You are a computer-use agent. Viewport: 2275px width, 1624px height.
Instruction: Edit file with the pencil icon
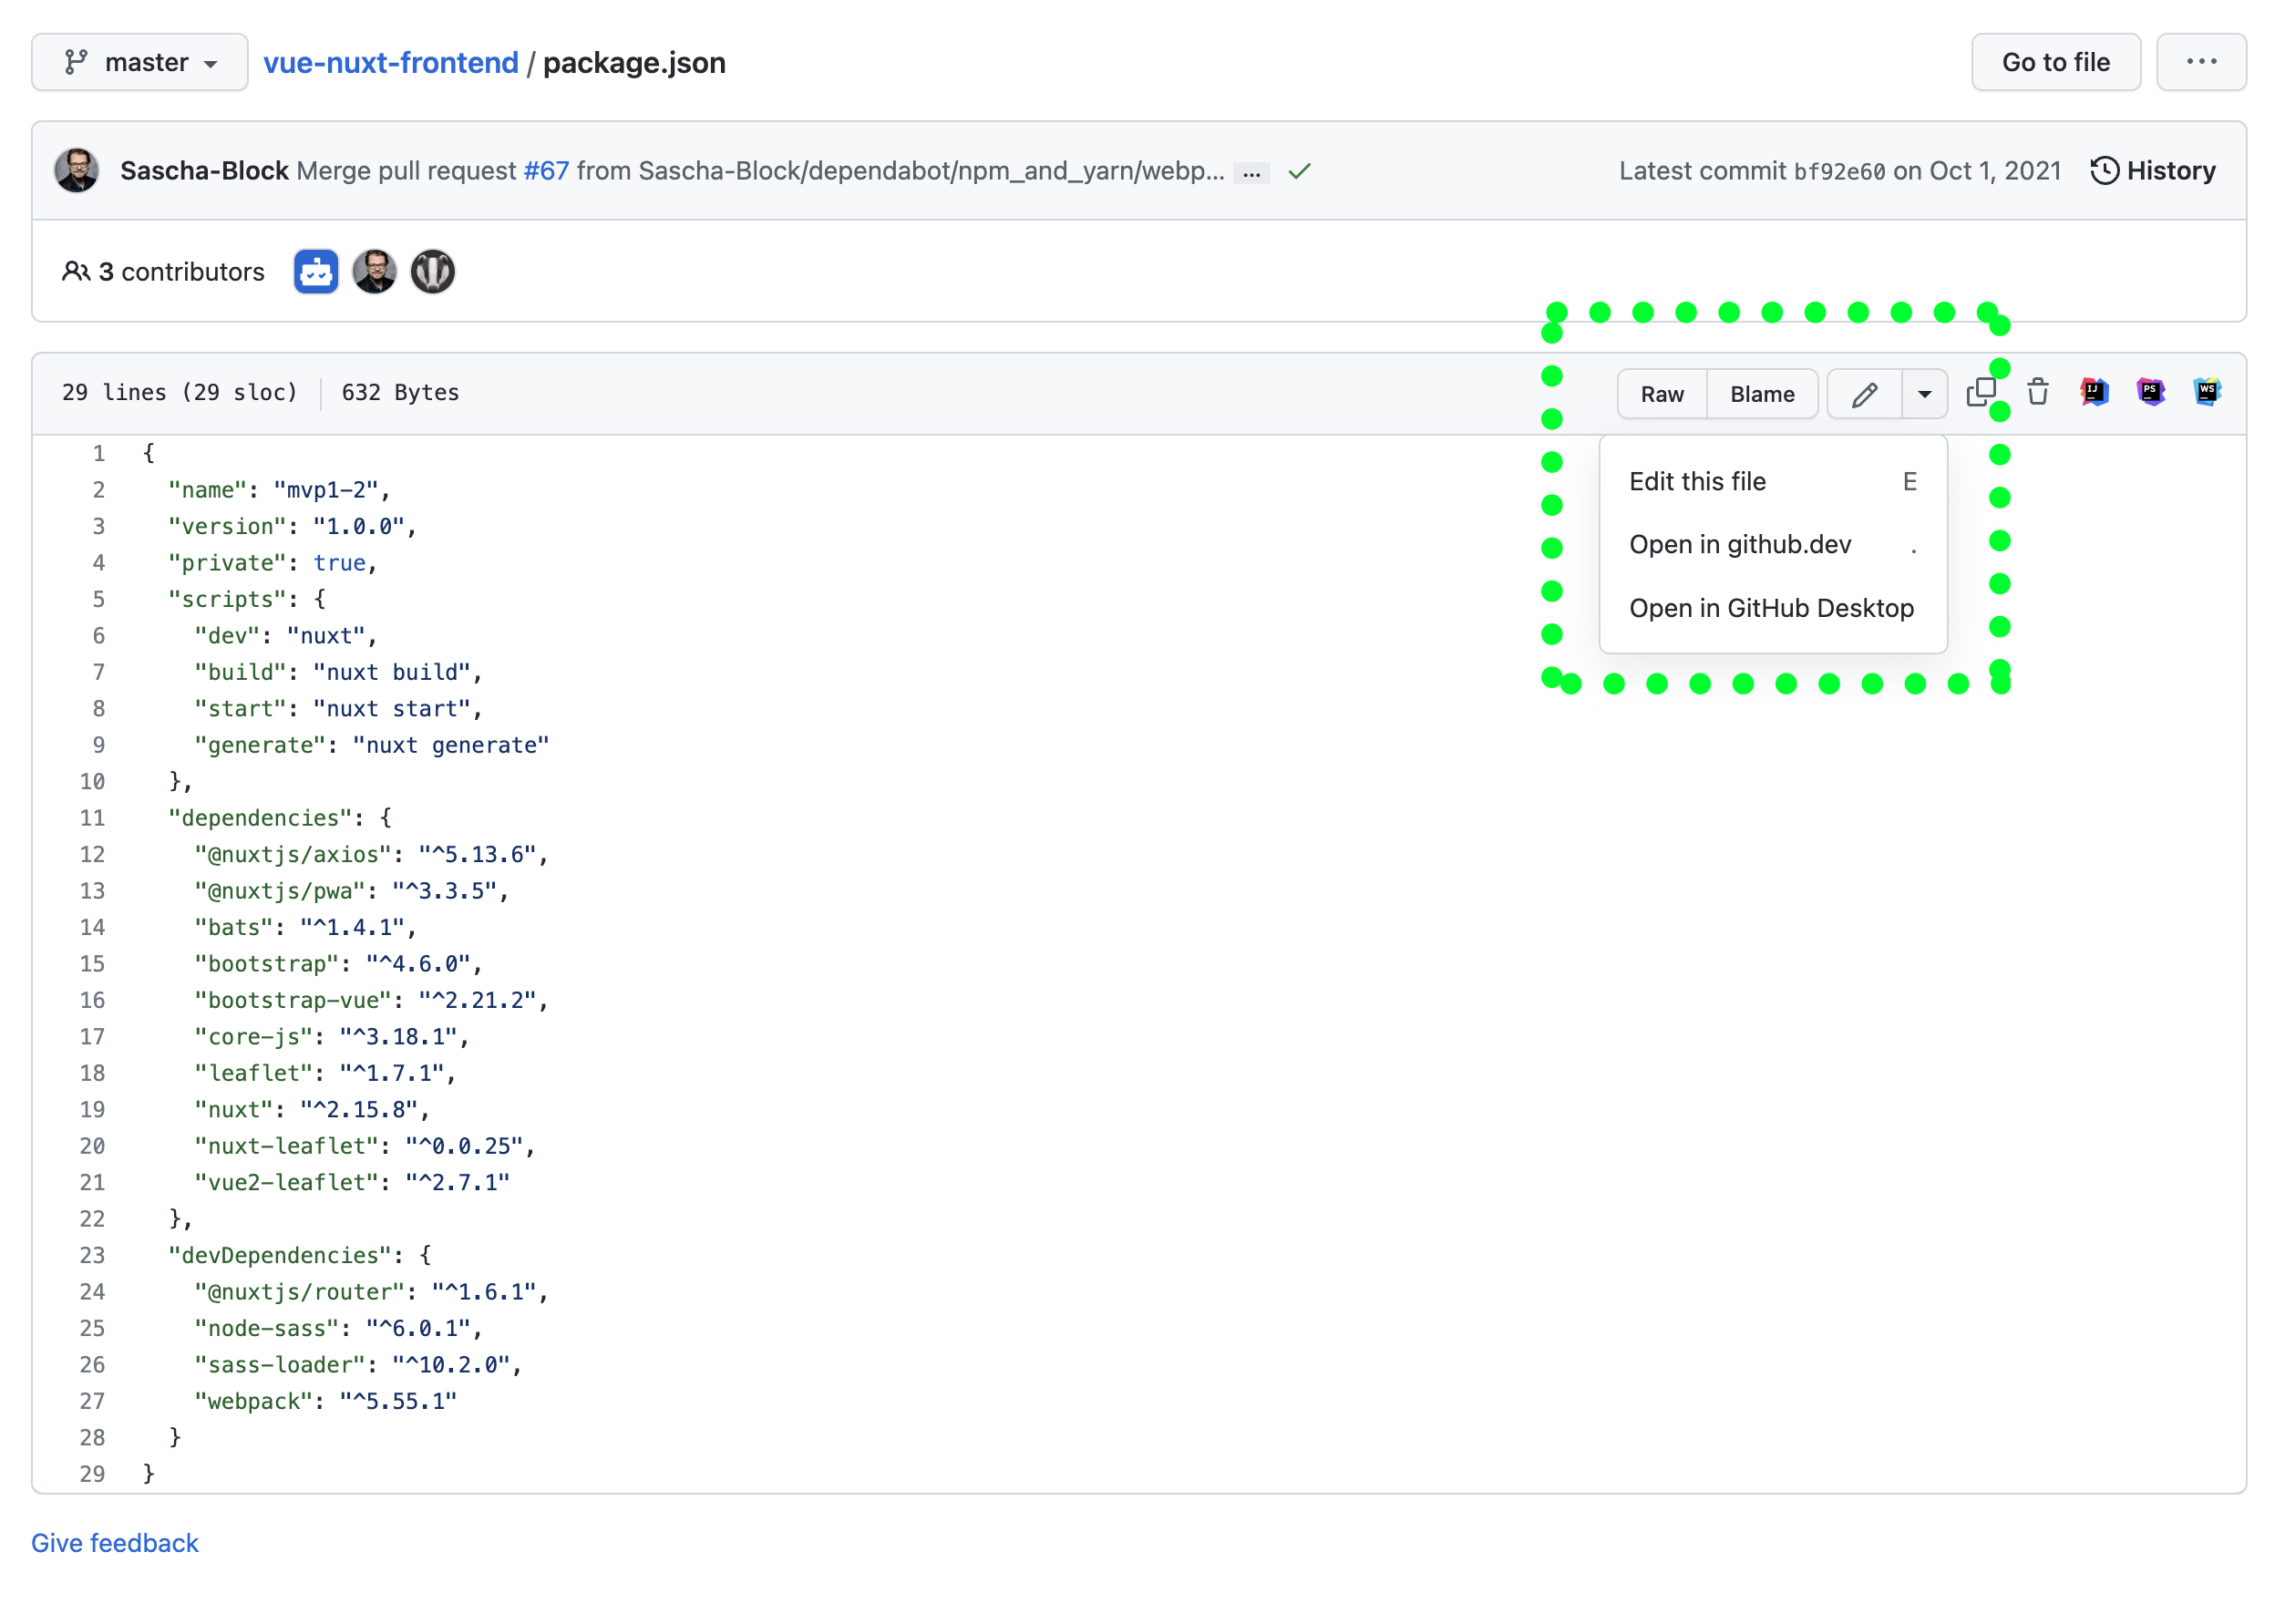coord(1864,393)
